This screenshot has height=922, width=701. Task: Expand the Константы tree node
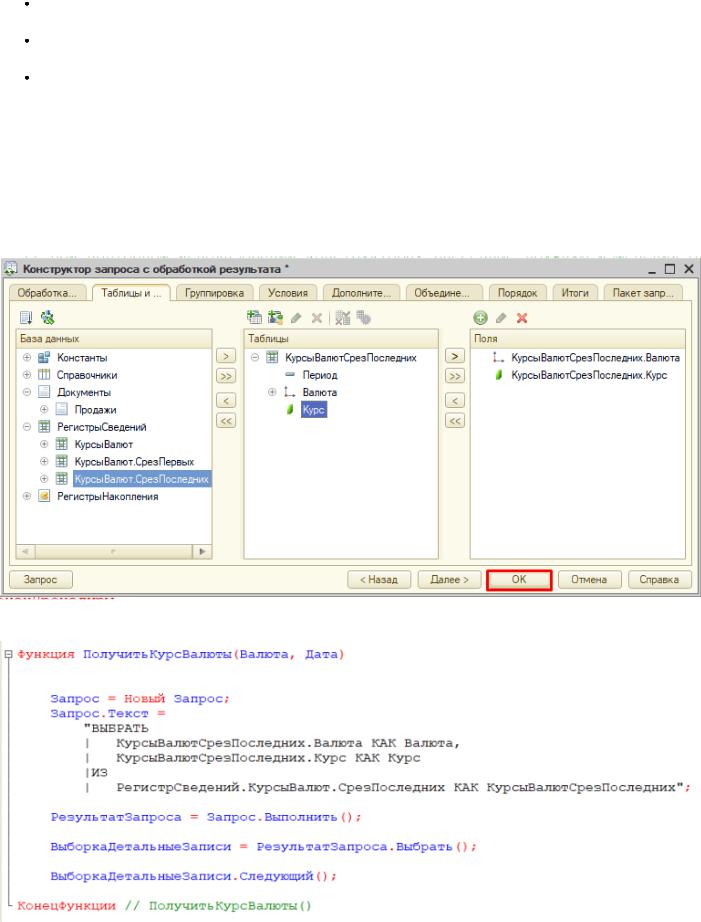click(x=22, y=357)
